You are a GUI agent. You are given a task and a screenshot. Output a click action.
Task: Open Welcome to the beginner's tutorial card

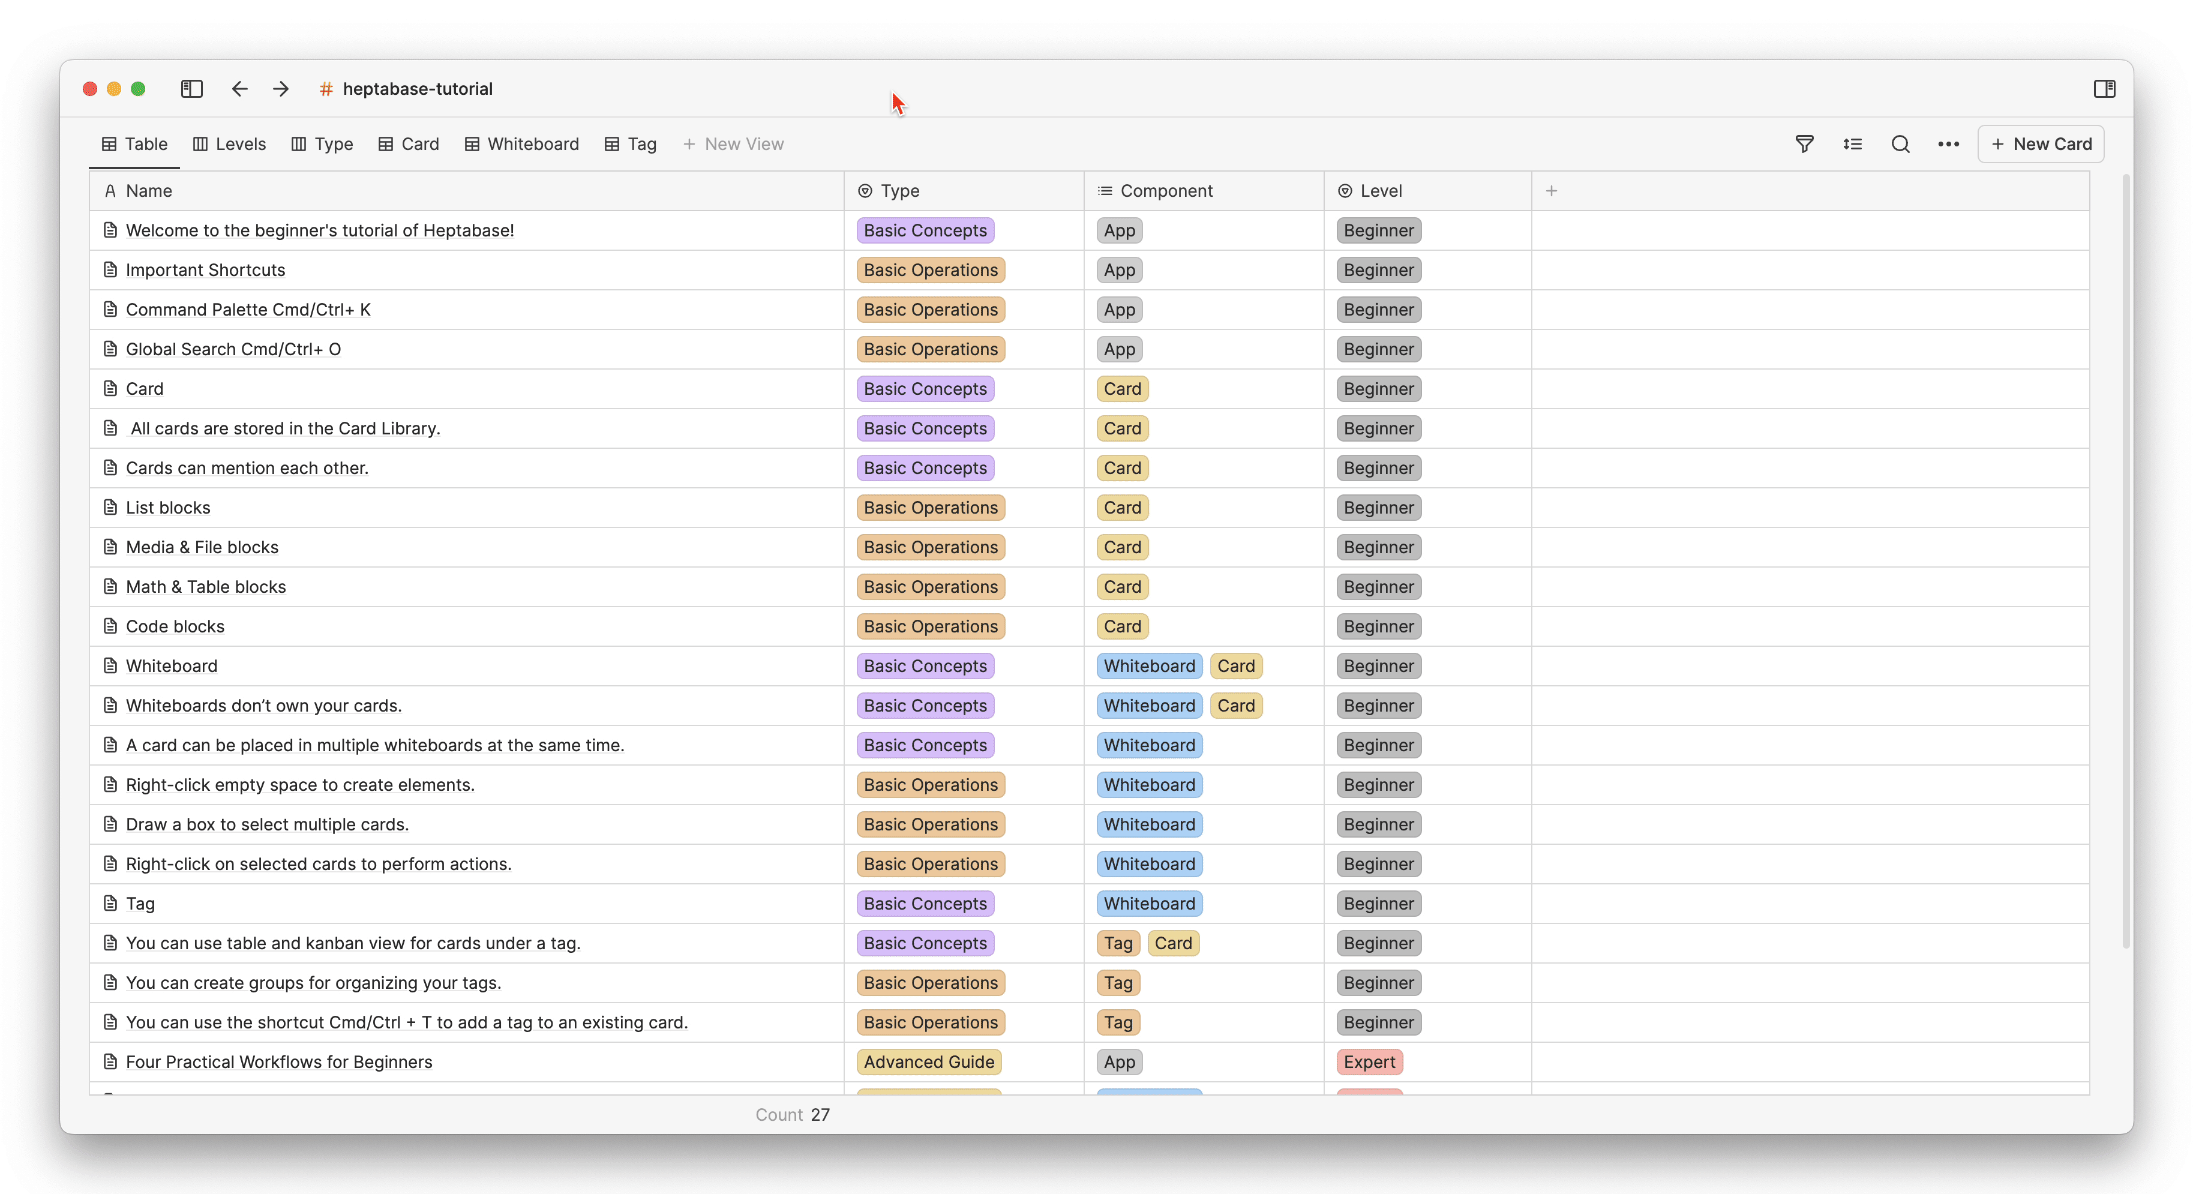pos(320,231)
